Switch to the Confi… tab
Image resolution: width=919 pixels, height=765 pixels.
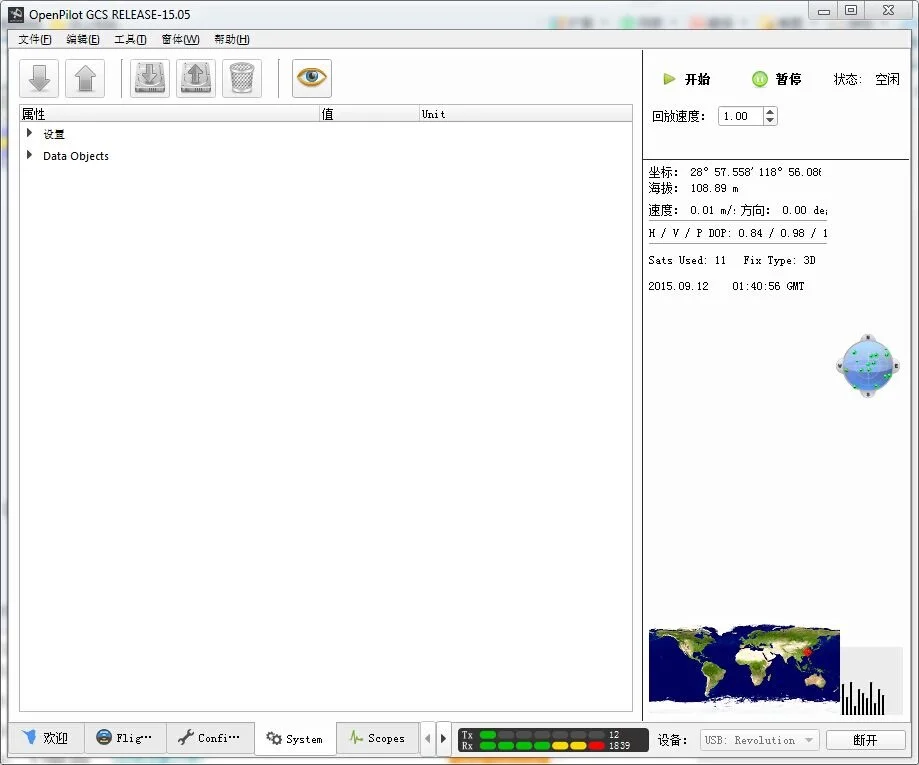210,737
